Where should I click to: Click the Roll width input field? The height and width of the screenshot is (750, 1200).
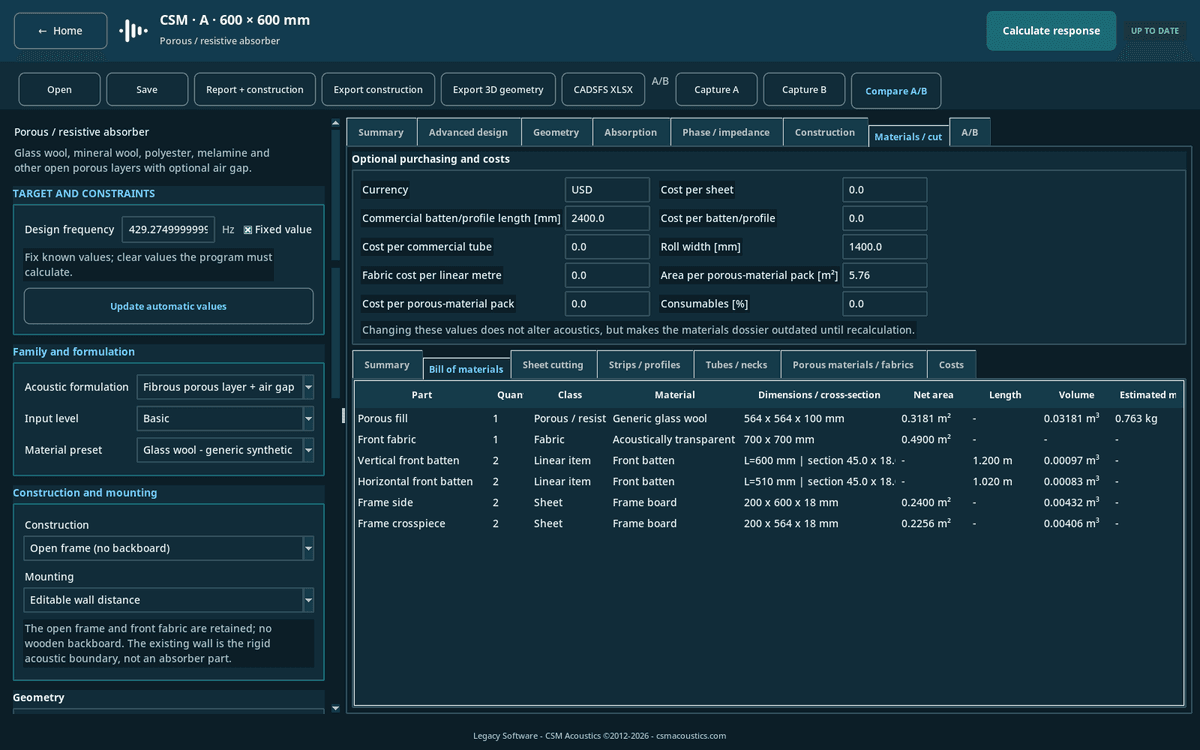click(884, 247)
